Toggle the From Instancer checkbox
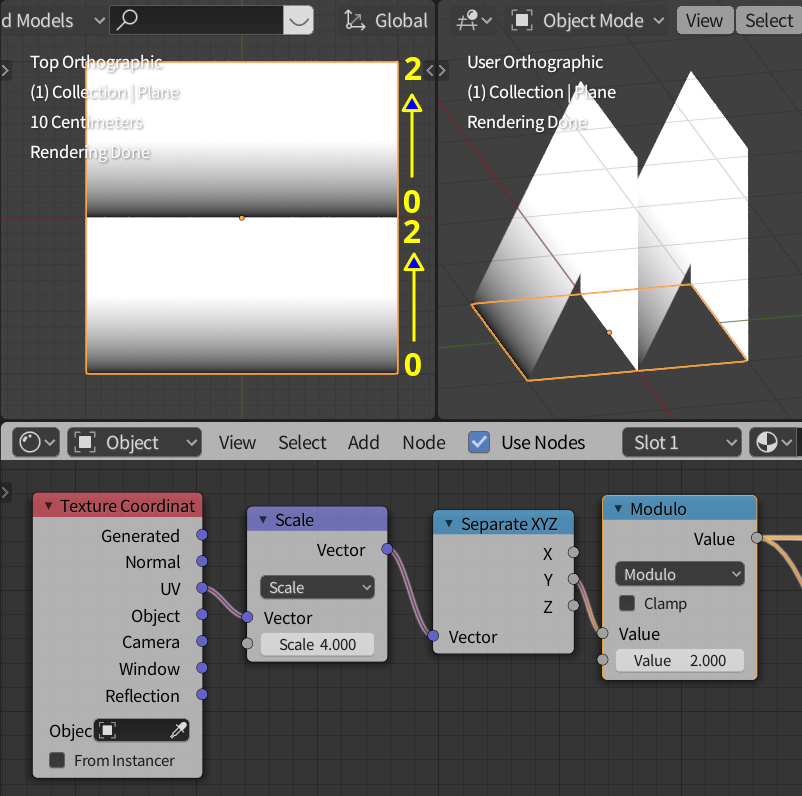 [x=57, y=760]
